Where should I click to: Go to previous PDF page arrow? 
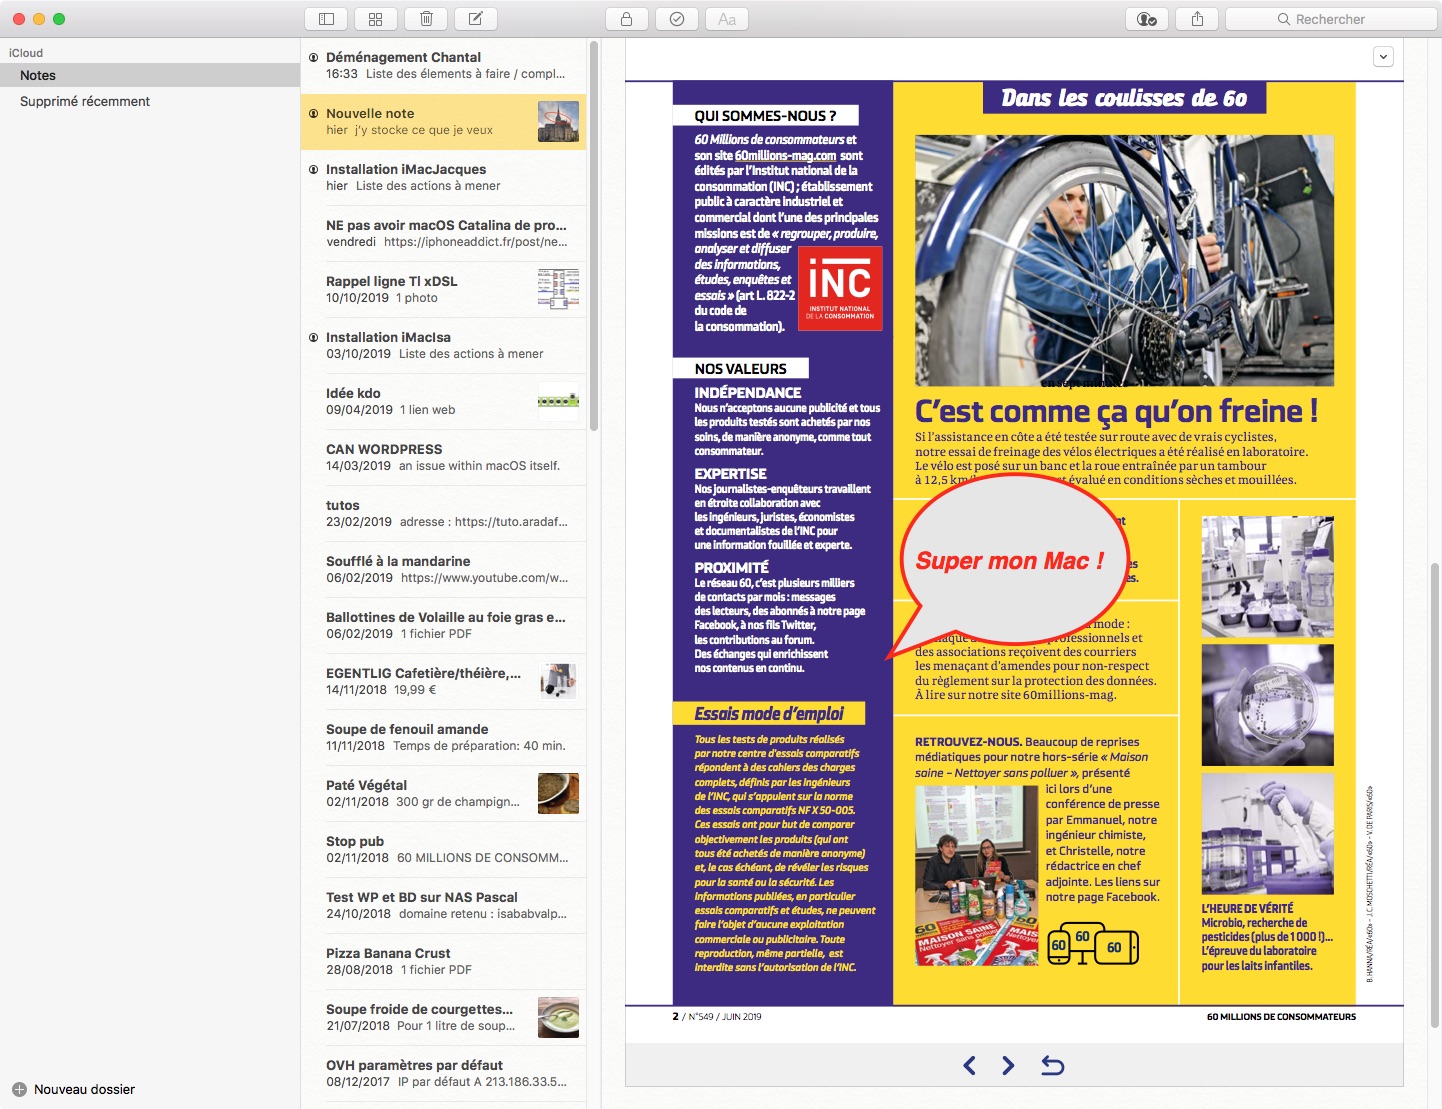969,1066
